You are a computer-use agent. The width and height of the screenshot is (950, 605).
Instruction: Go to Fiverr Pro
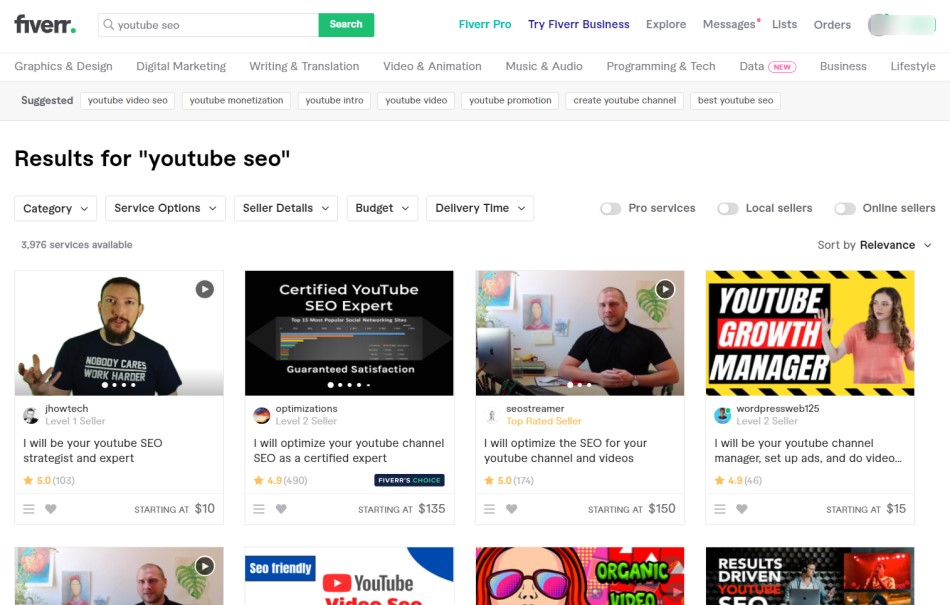click(485, 25)
